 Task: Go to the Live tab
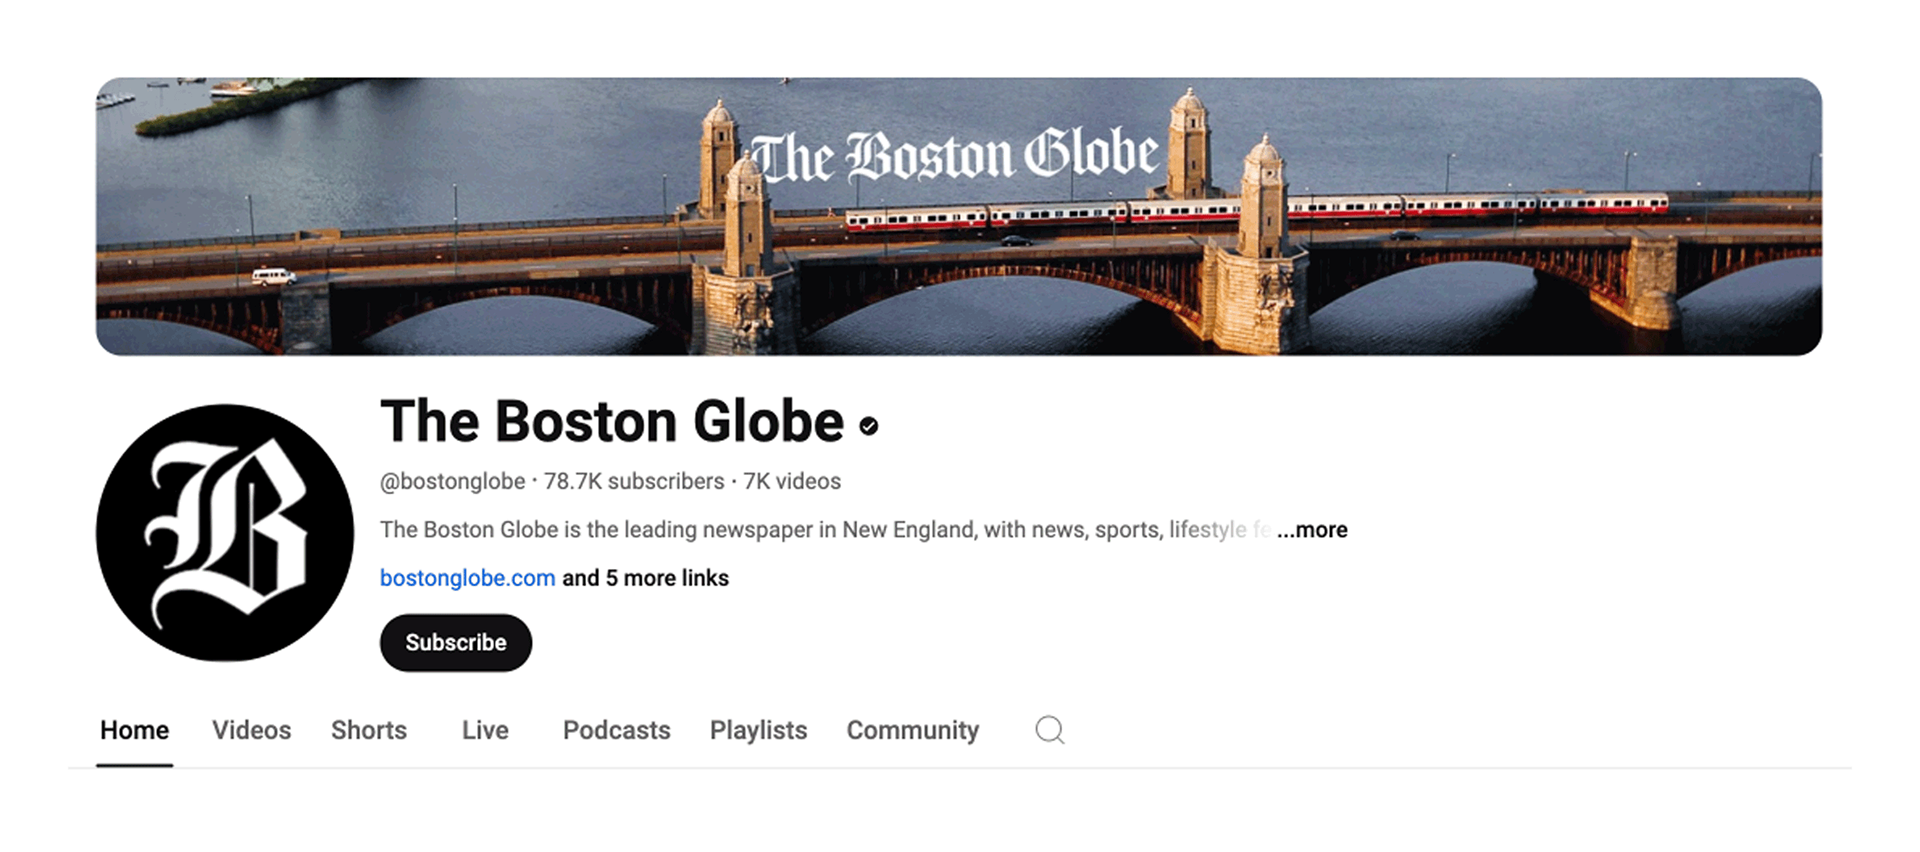pyautogui.click(x=485, y=730)
